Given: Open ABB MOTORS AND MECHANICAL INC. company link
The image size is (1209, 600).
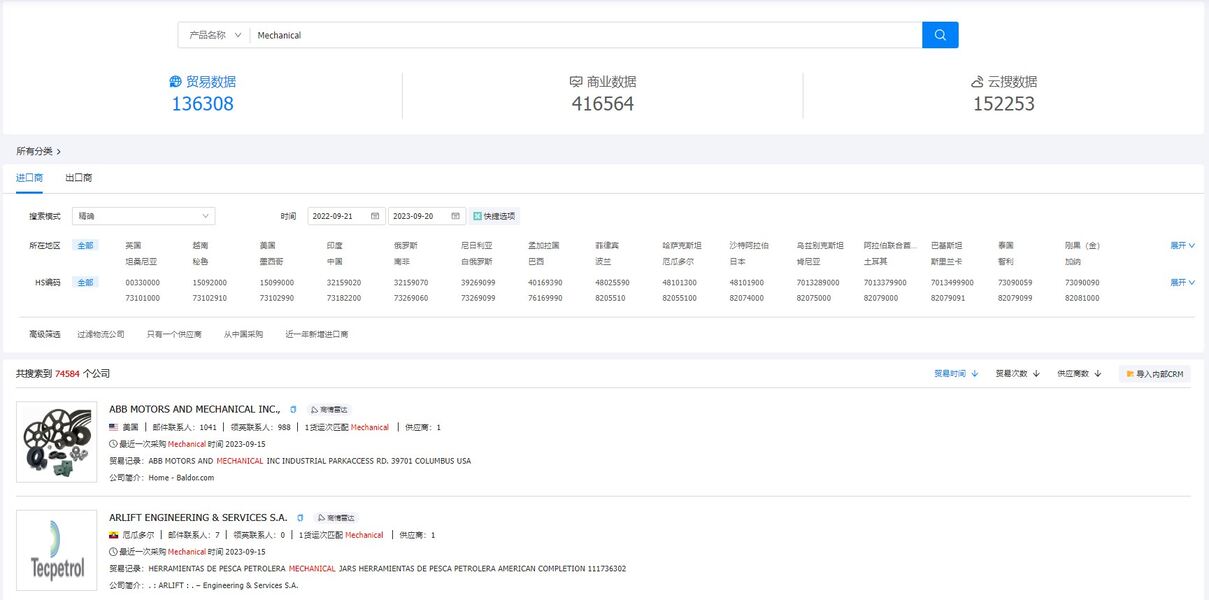Looking at the screenshot, I should [x=195, y=409].
